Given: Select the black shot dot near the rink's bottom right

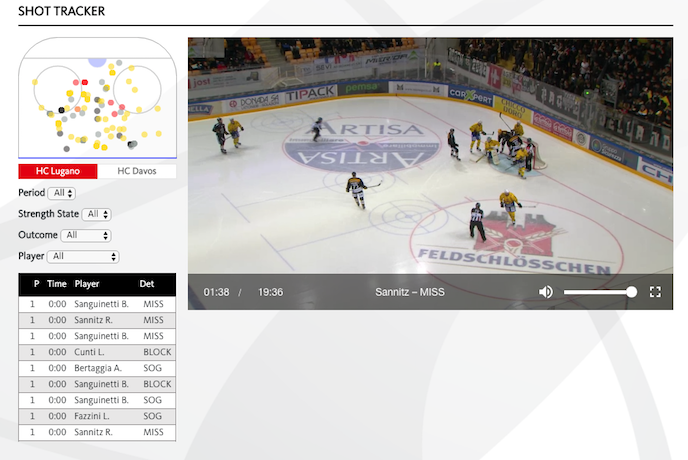Looking at the screenshot, I should (x=132, y=144).
